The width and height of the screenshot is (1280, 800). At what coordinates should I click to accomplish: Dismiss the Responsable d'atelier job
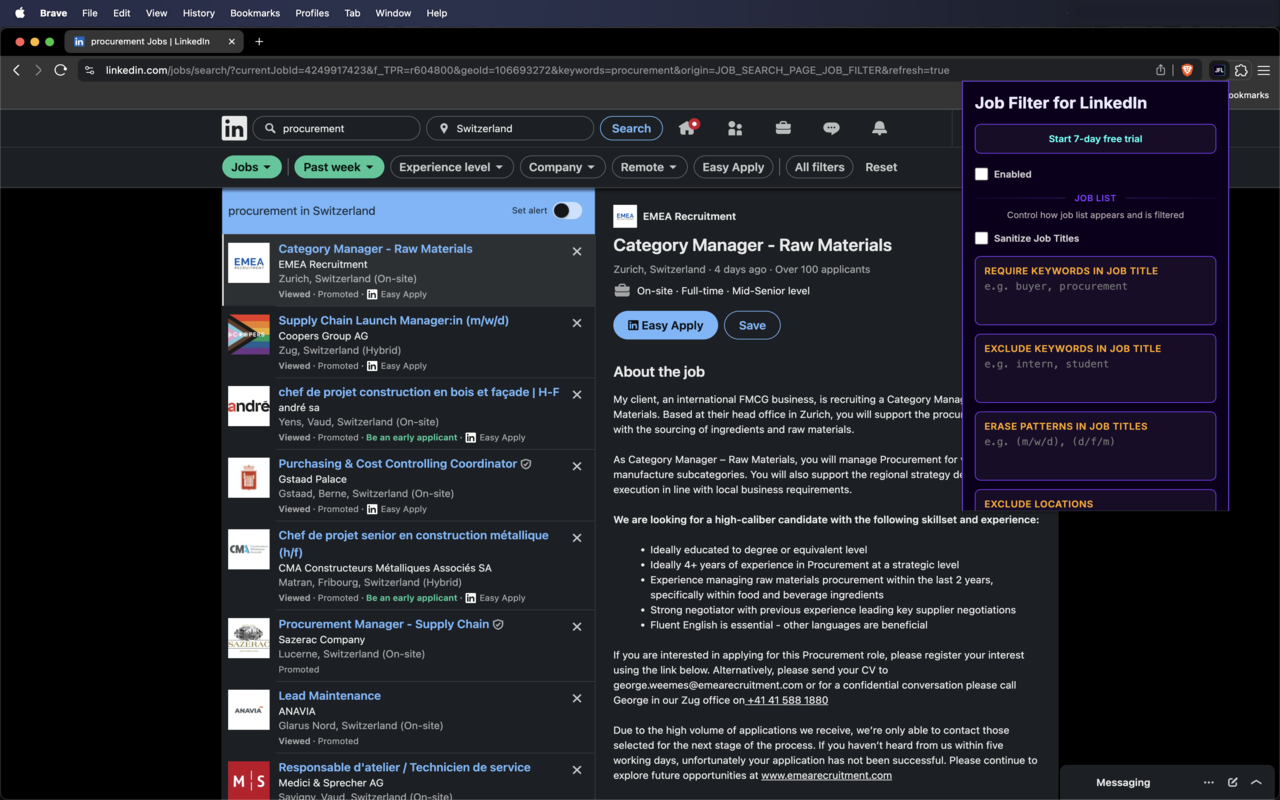click(577, 770)
